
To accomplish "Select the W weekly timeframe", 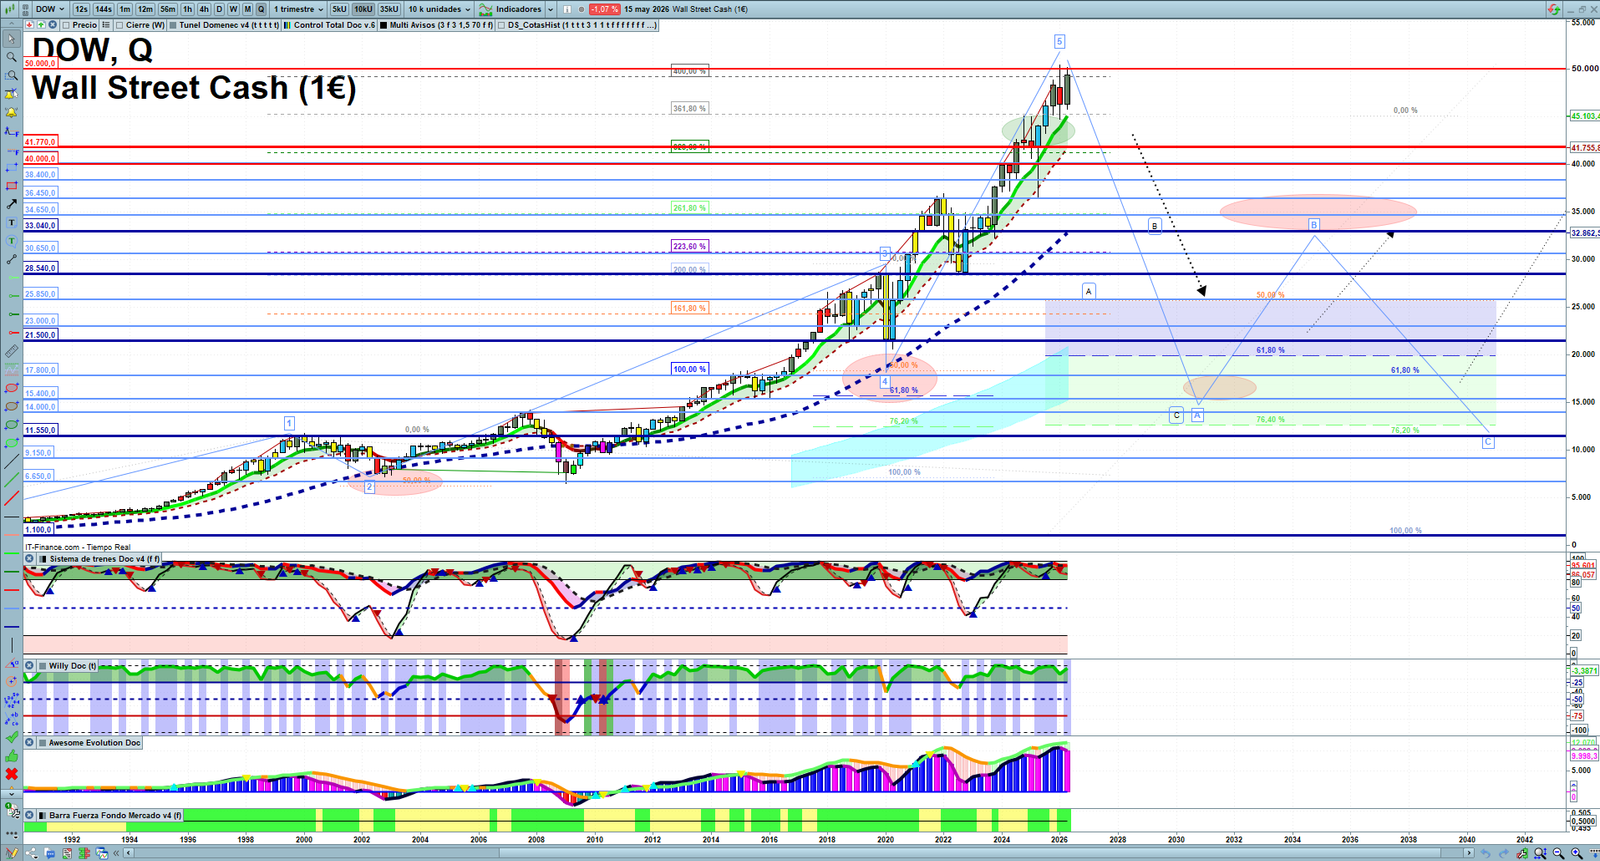I will 233,9.
